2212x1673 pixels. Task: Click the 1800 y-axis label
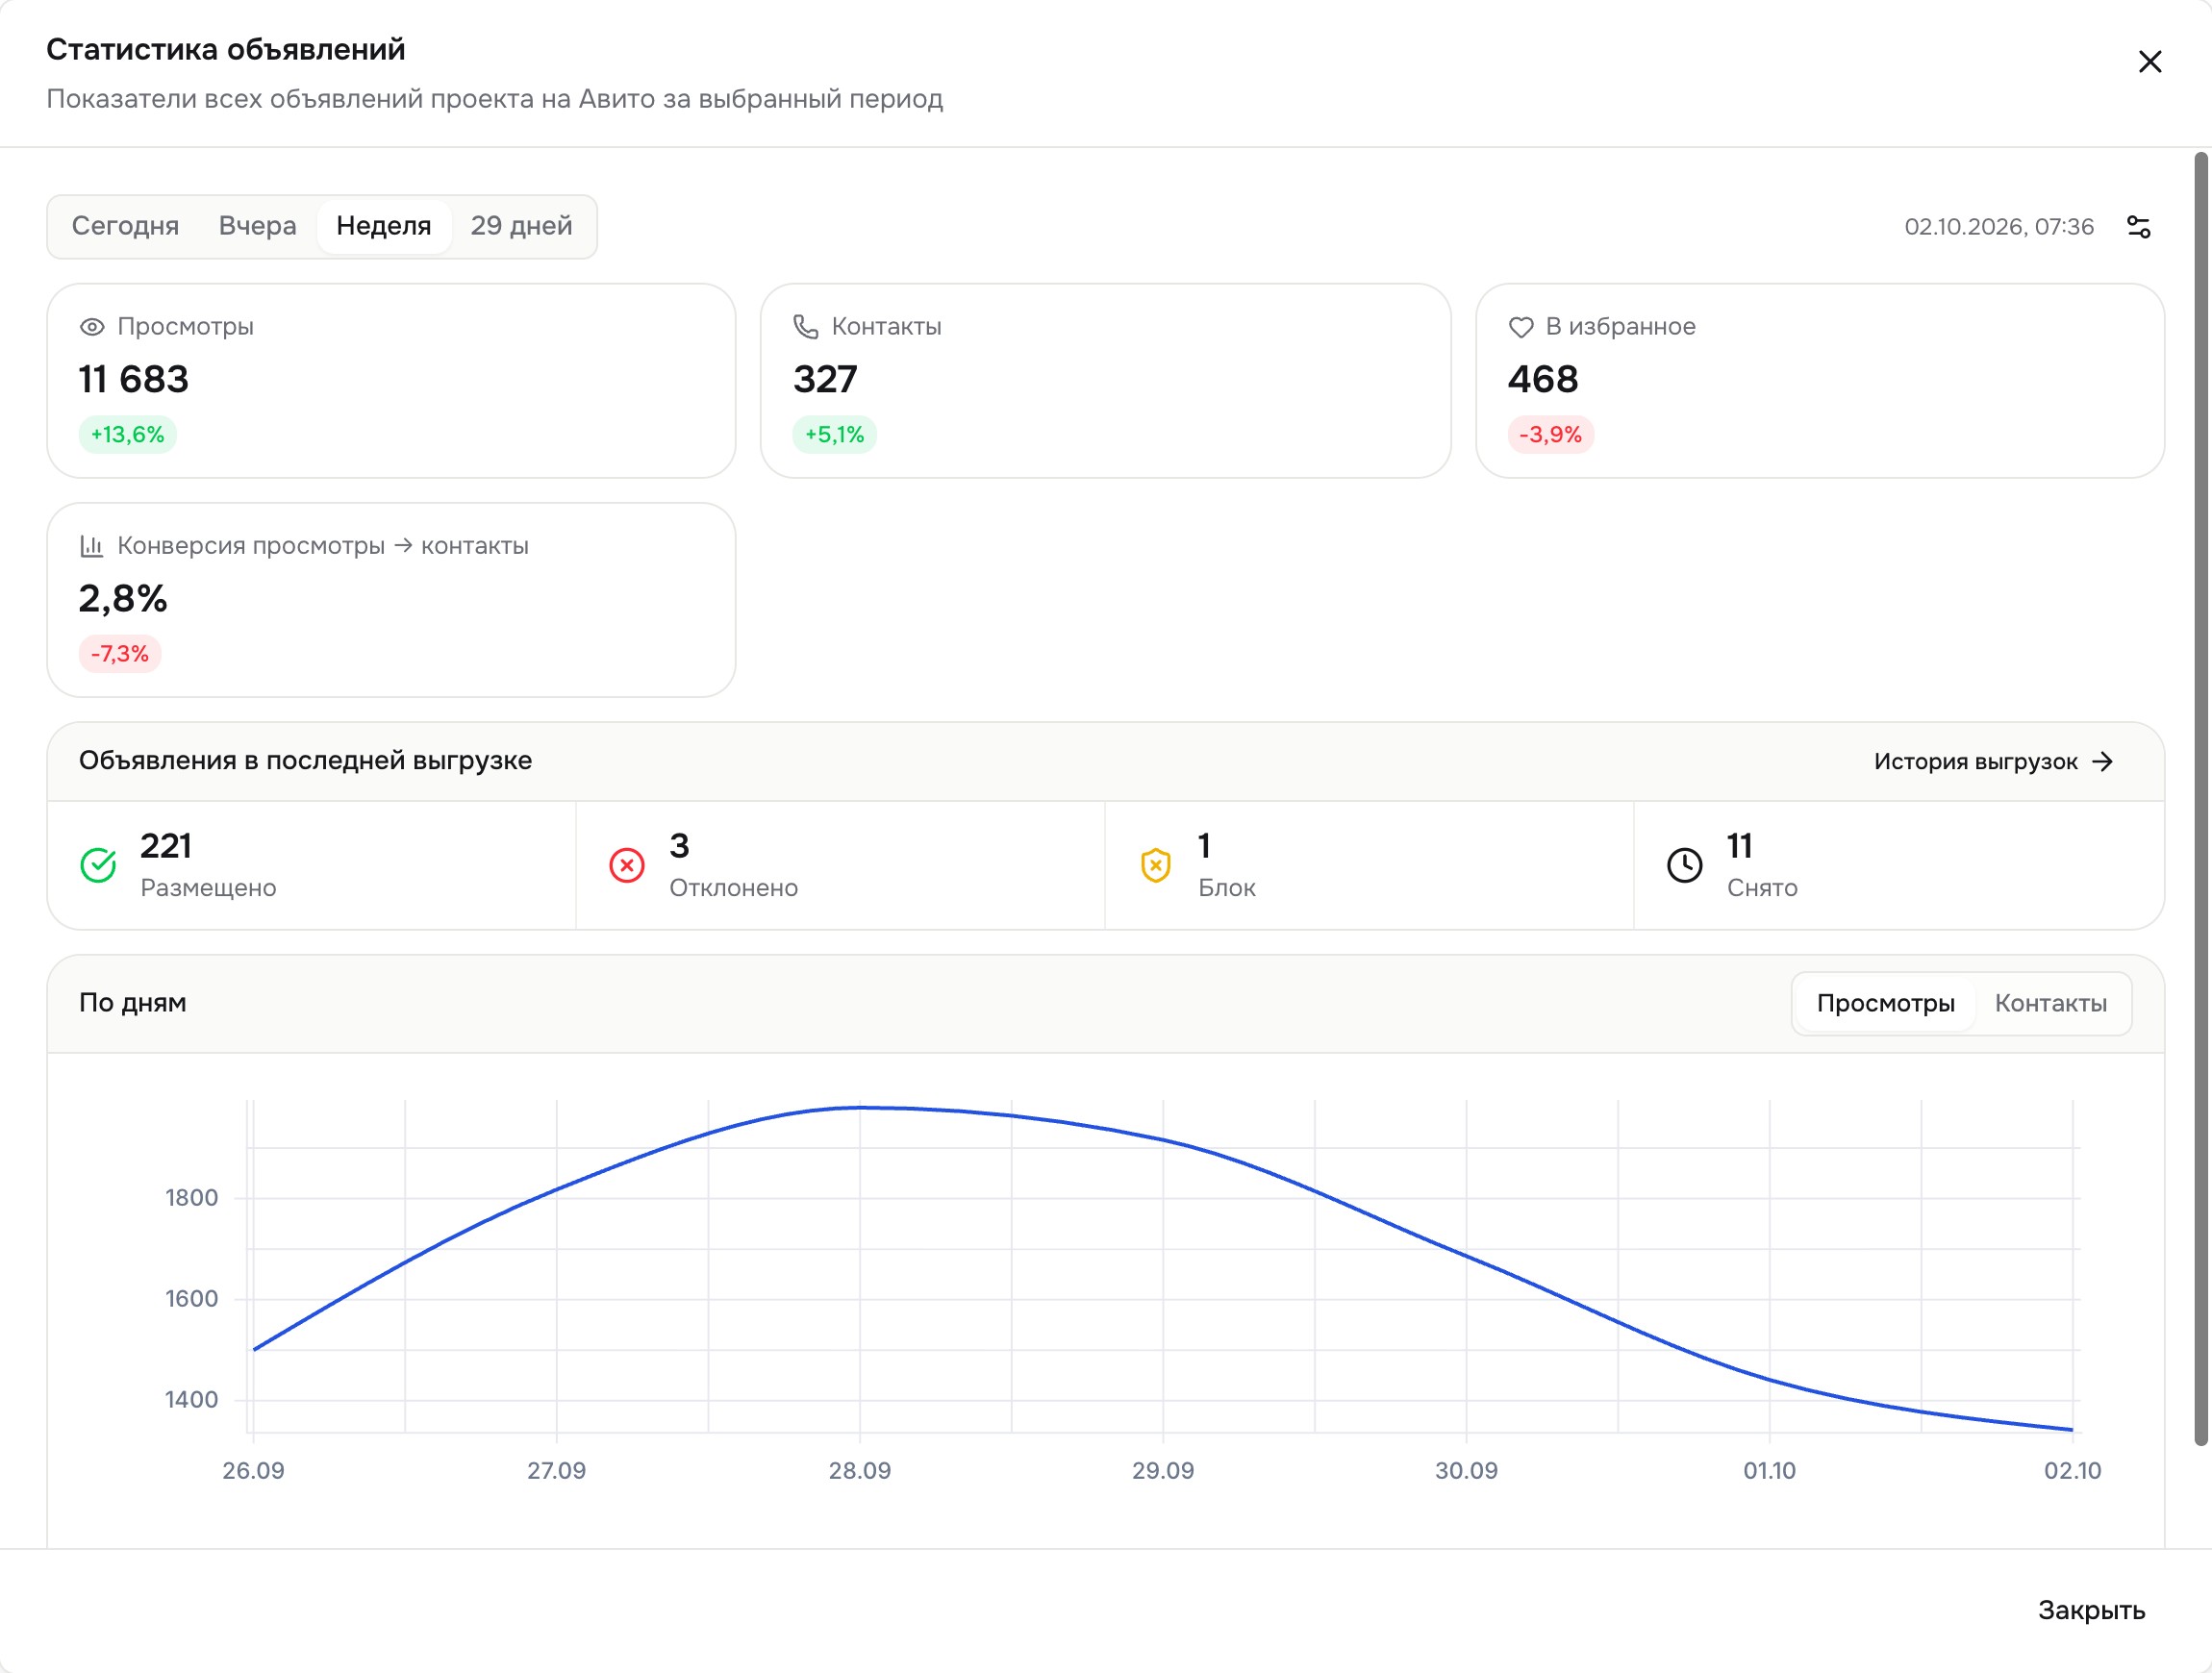tap(191, 1198)
